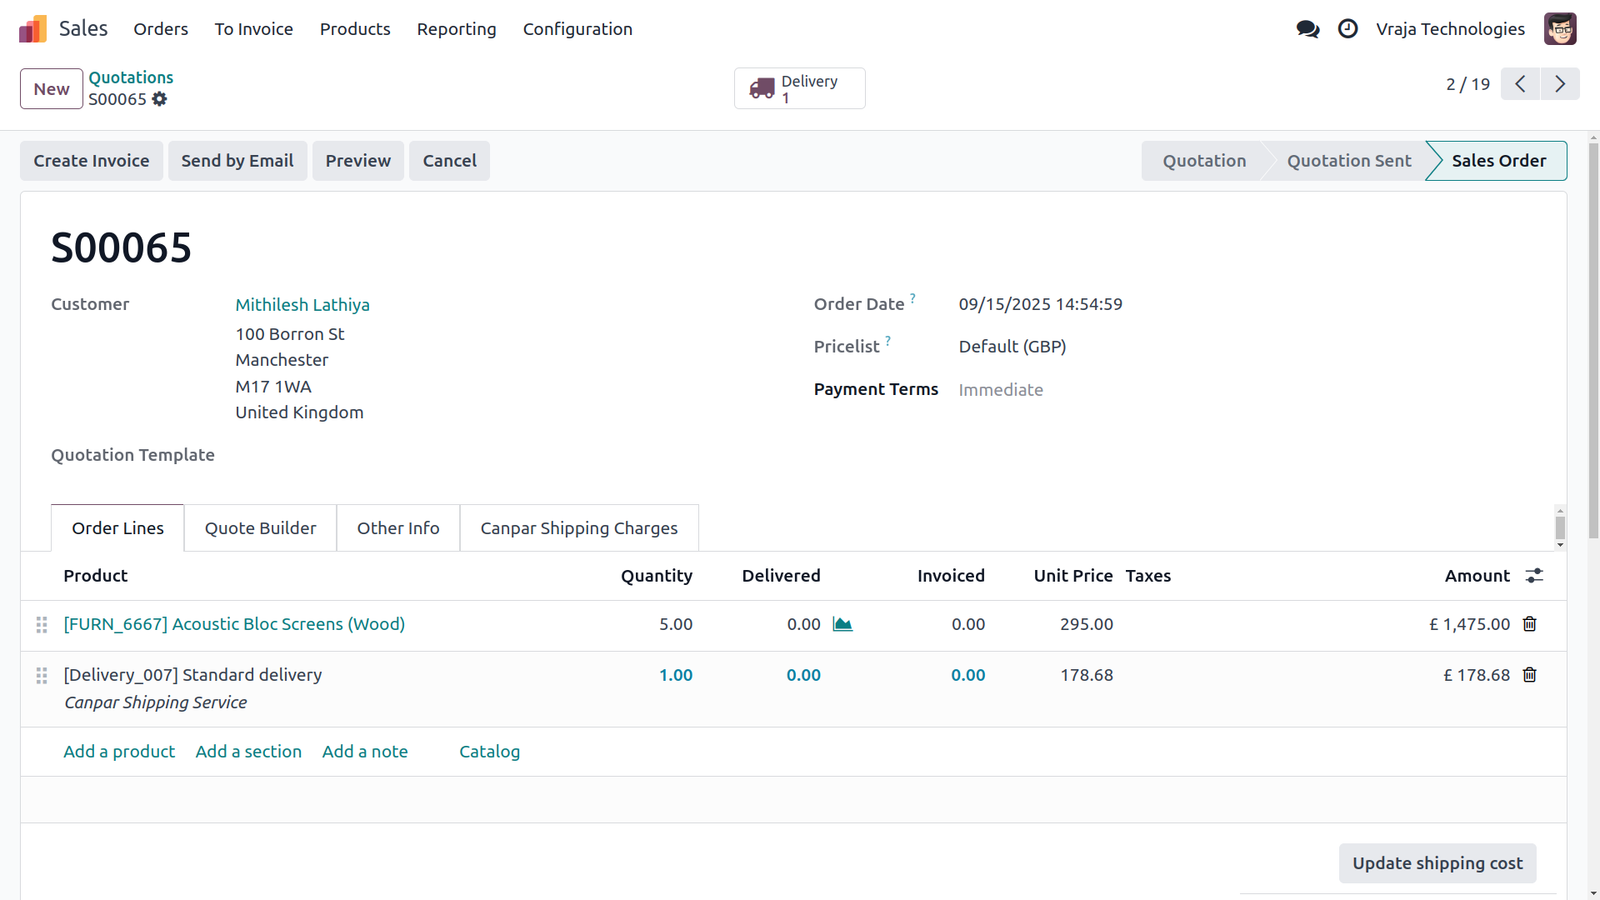Click the gear icon next to S00065

coord(160,99)
